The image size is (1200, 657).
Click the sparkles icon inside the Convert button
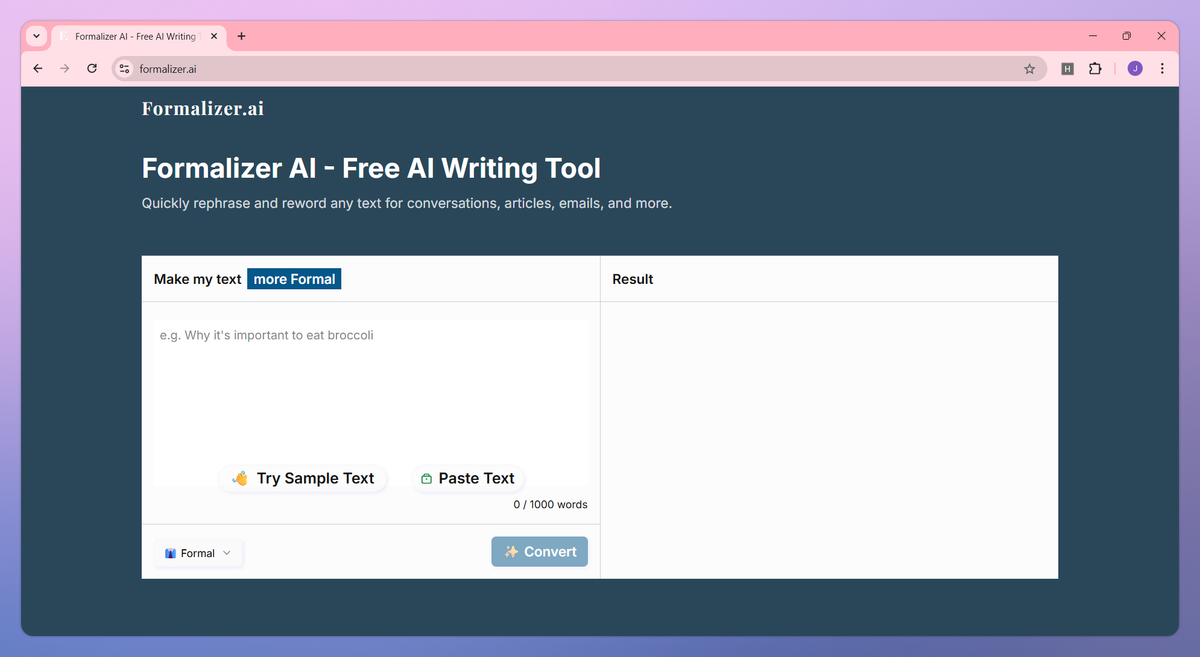511,551
